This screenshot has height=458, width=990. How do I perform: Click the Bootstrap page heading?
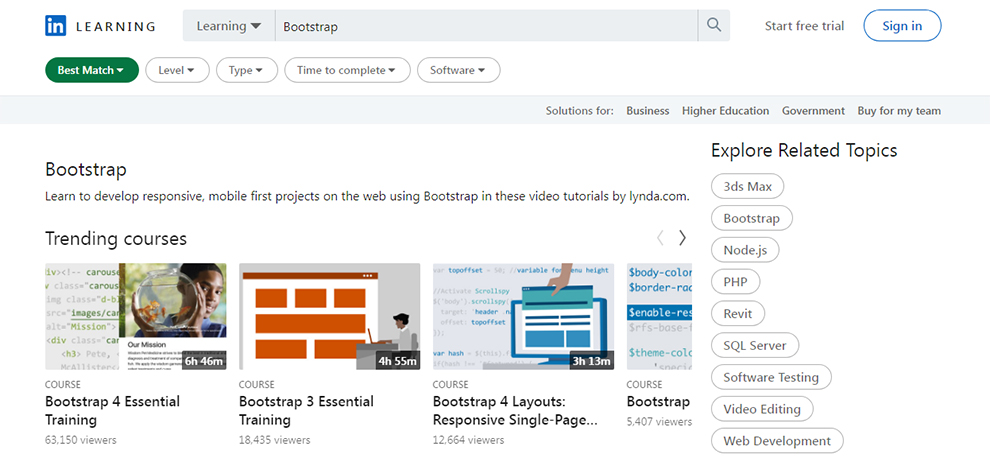[86, 170]
